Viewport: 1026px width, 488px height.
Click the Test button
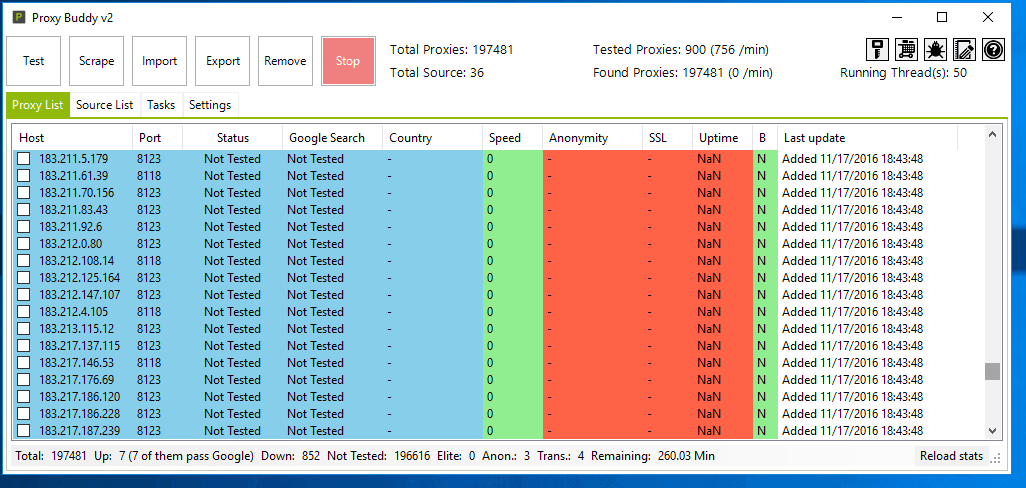click(33, 61)
